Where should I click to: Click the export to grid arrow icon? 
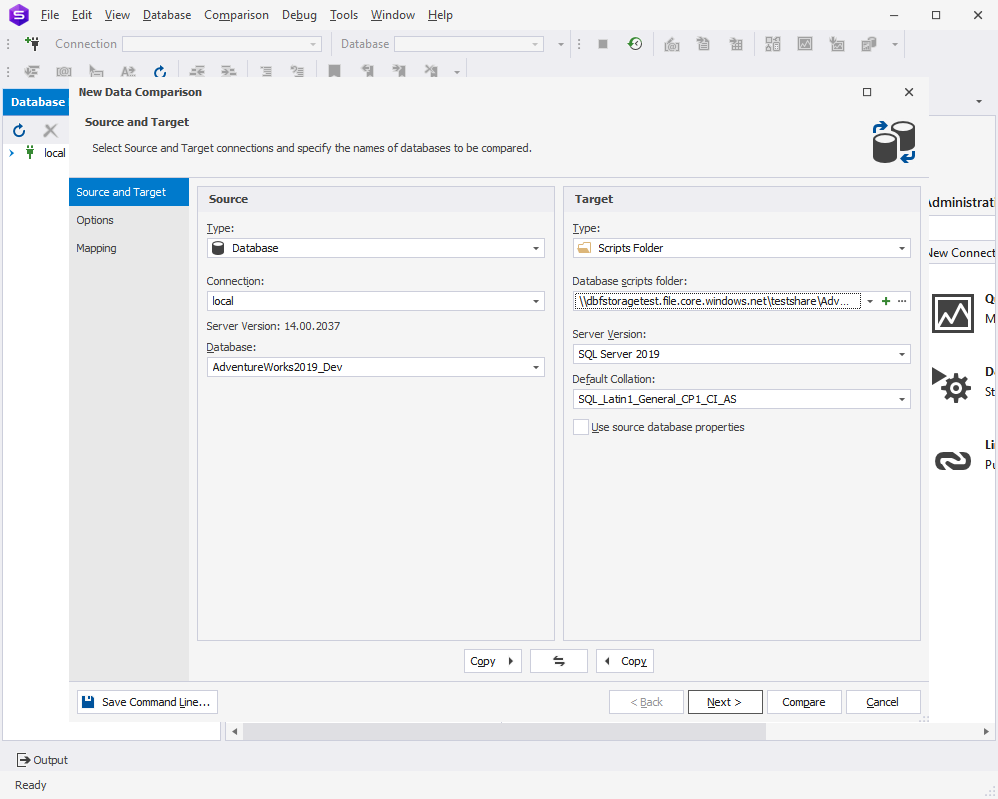[x=736, y=44]
